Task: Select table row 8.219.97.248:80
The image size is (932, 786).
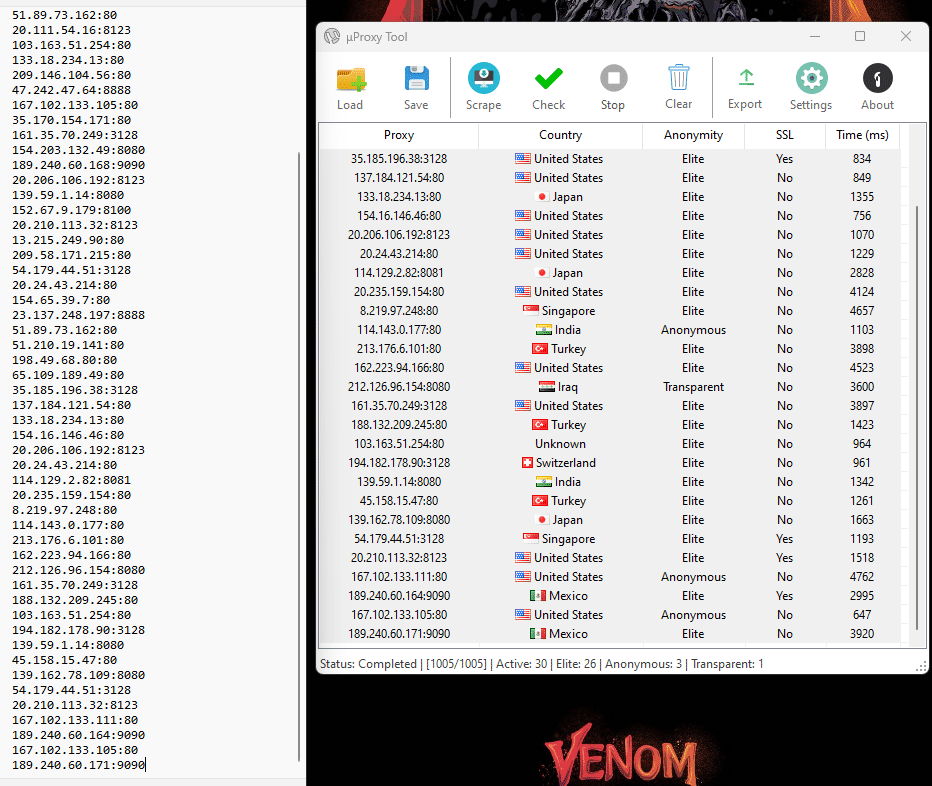Action: click(x=610, y=311)
